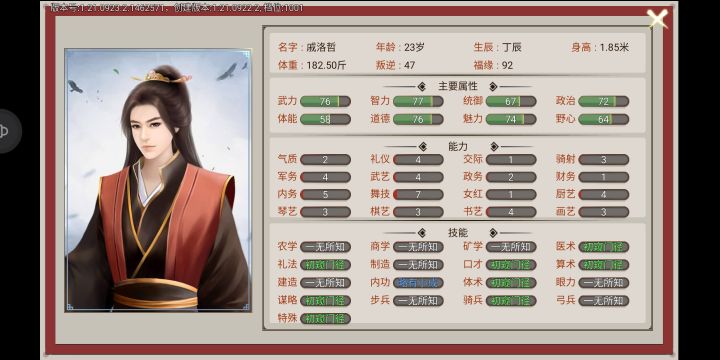Click the 武力 bar showing 76
Viewport: 720px width, 360px height.
326,101
